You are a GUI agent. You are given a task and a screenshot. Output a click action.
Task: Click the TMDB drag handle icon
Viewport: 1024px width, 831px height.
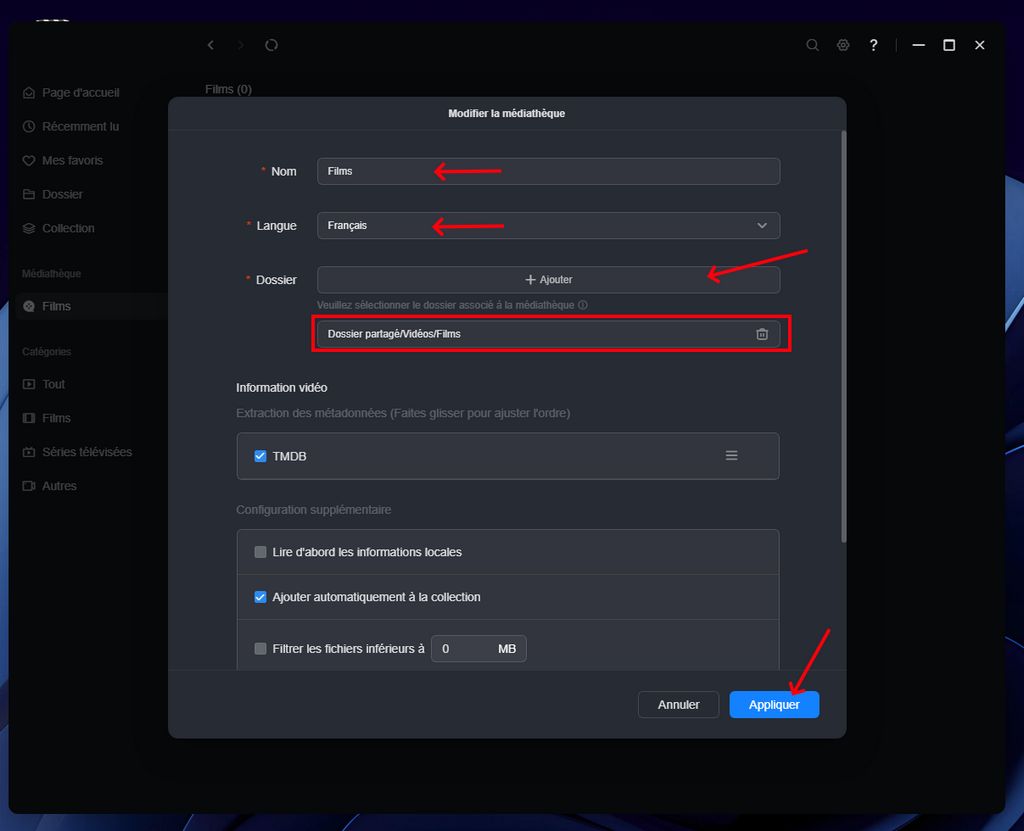pyautogui.click(x=731, y=456)
